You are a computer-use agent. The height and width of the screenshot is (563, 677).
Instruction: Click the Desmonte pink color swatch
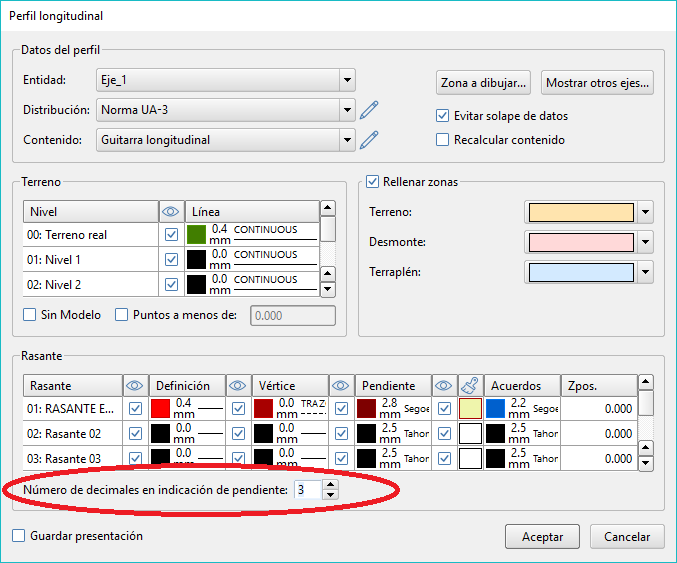click(x=580, y=242)
